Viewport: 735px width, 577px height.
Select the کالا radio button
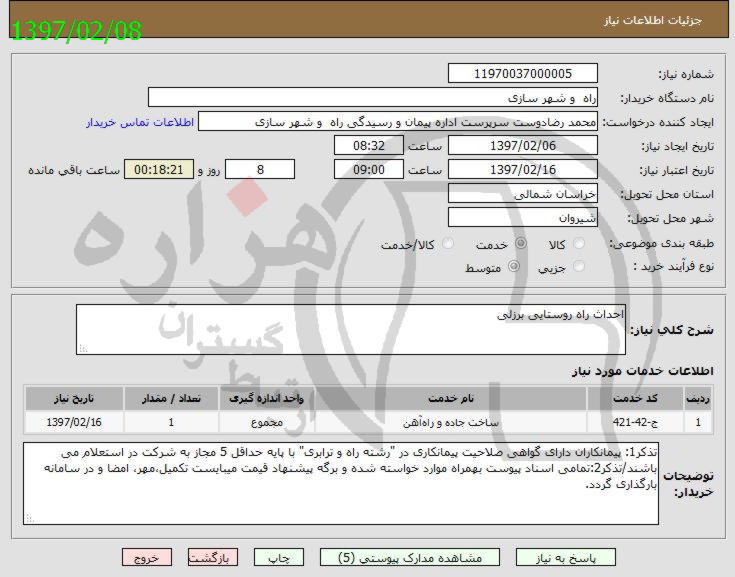coord(579,243)
